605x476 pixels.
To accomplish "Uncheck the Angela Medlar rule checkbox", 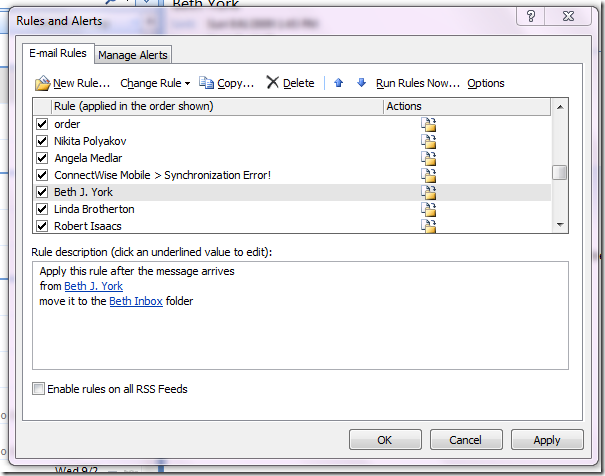I will [x=42, y=158].
